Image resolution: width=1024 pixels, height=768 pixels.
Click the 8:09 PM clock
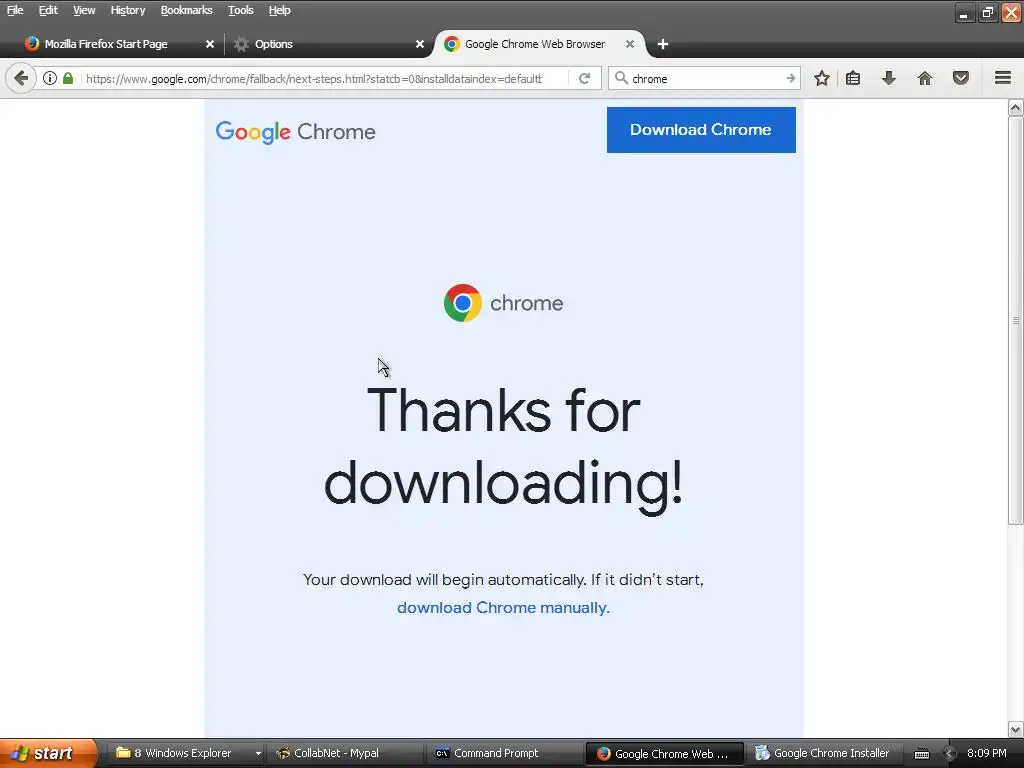(x=986, y=753)
